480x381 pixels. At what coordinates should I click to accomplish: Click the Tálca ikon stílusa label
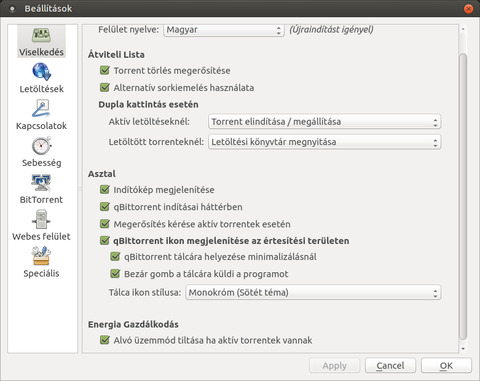click(x=145, y=292)
